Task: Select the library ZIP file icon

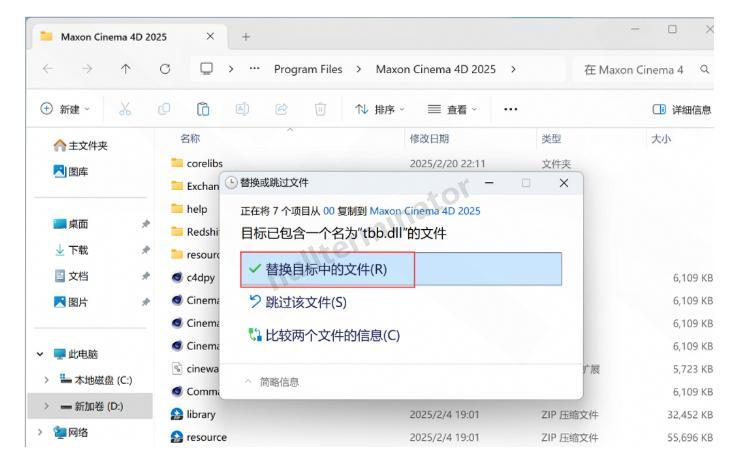Action: (x=177, y=414)
